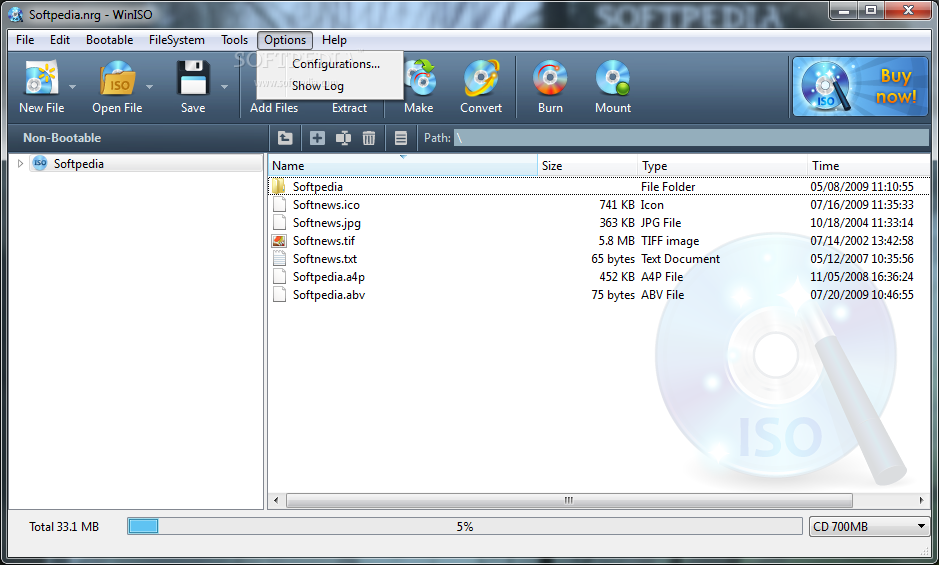Sort files by Time column header

pos(868,165)
